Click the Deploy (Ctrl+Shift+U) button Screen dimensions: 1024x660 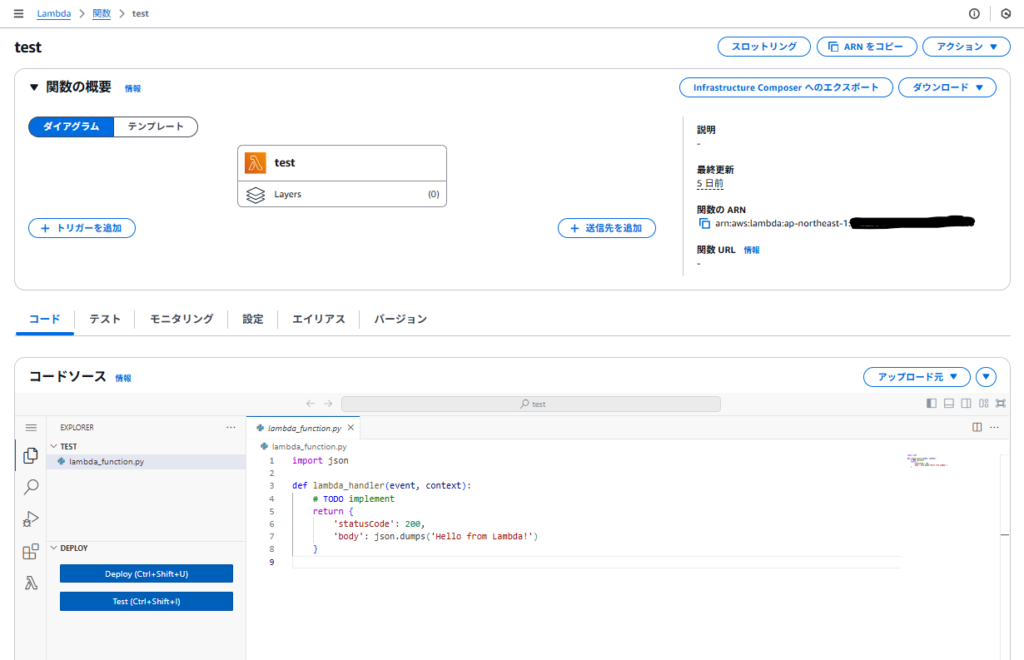(146, 574)
